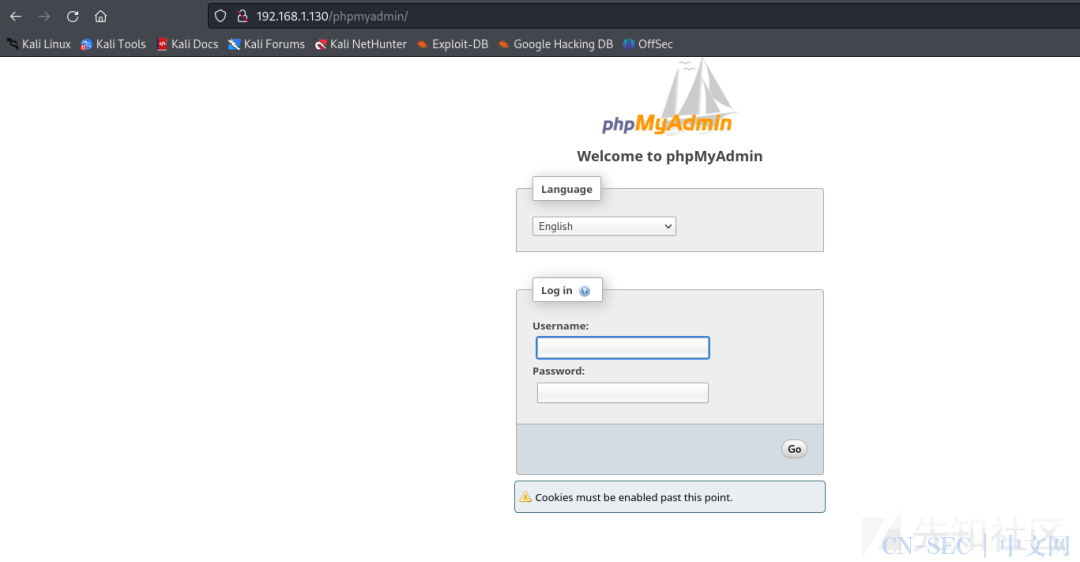Click the phpMyAdmin sailboat logo
Image resolution: width=1080 pixels, height=562 pixels.
tap(669, 97)
